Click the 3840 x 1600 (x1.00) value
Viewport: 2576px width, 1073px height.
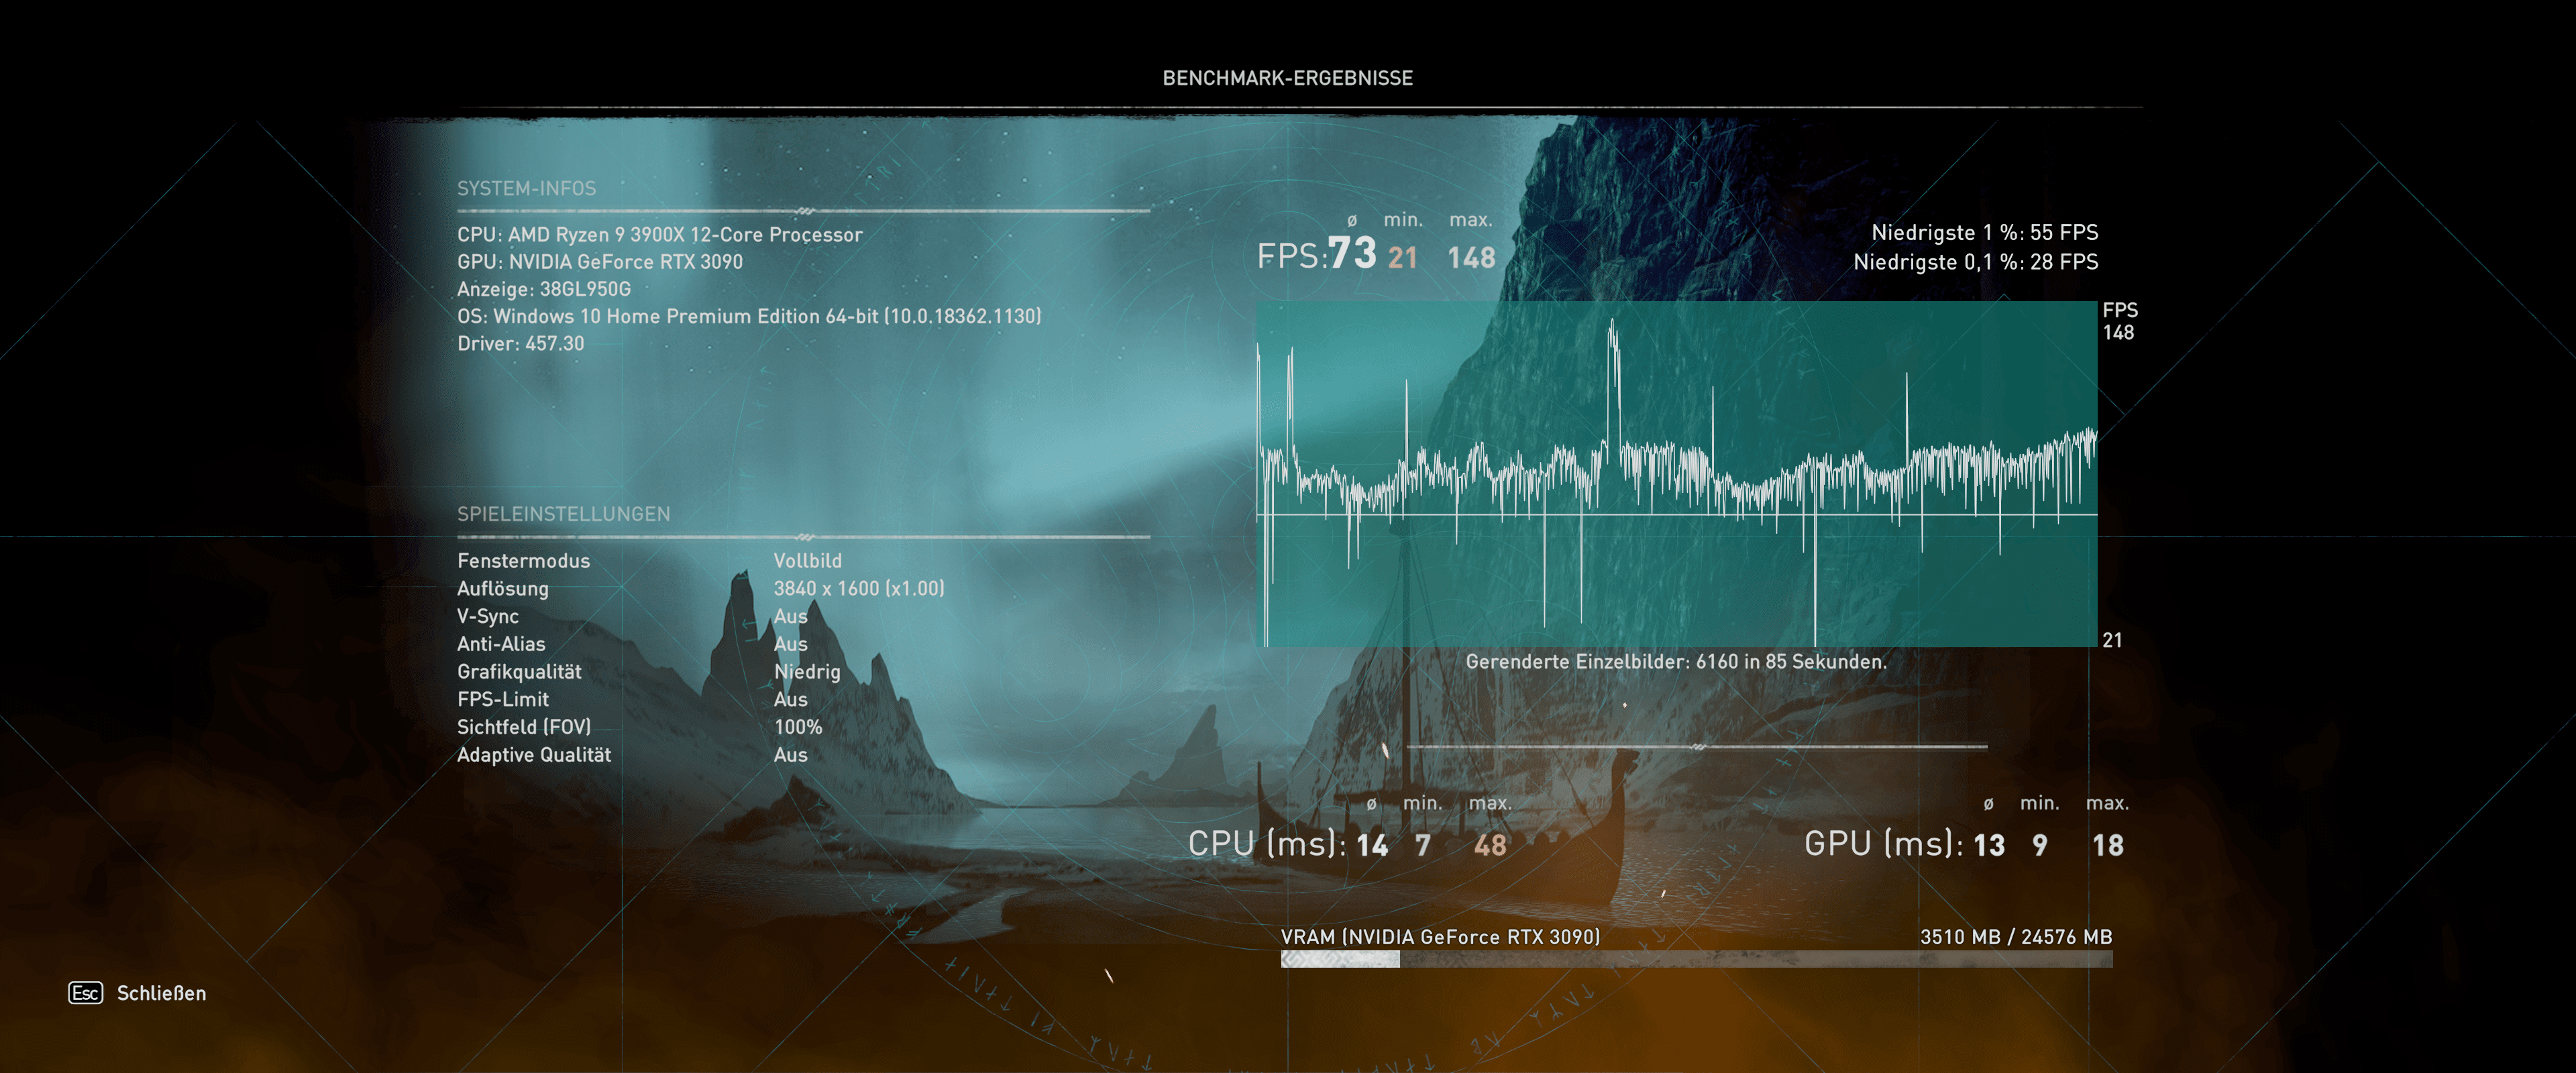[858, 589]
